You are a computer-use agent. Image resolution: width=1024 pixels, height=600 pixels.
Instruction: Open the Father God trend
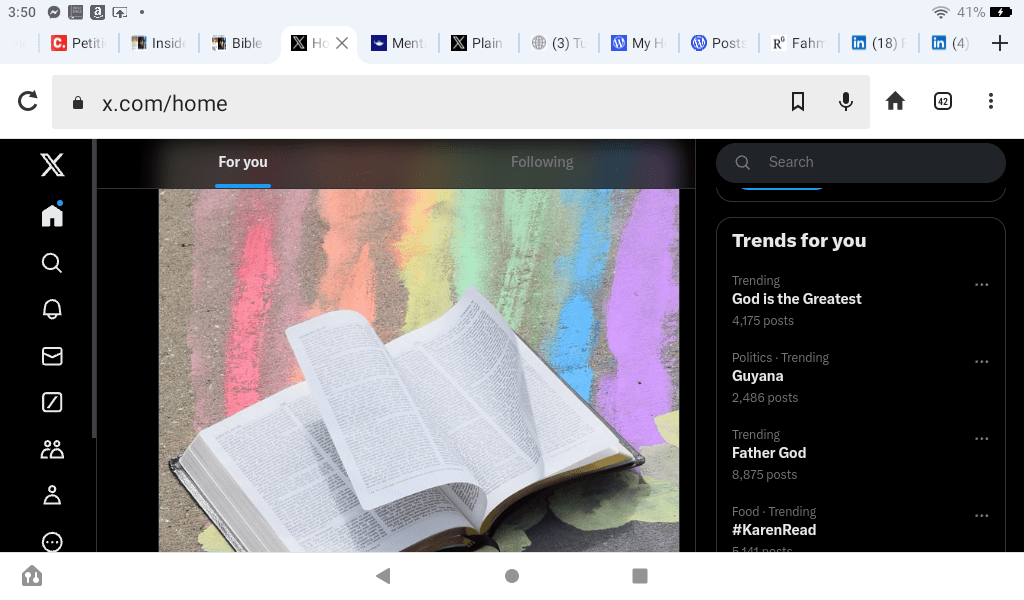point(769,453)
